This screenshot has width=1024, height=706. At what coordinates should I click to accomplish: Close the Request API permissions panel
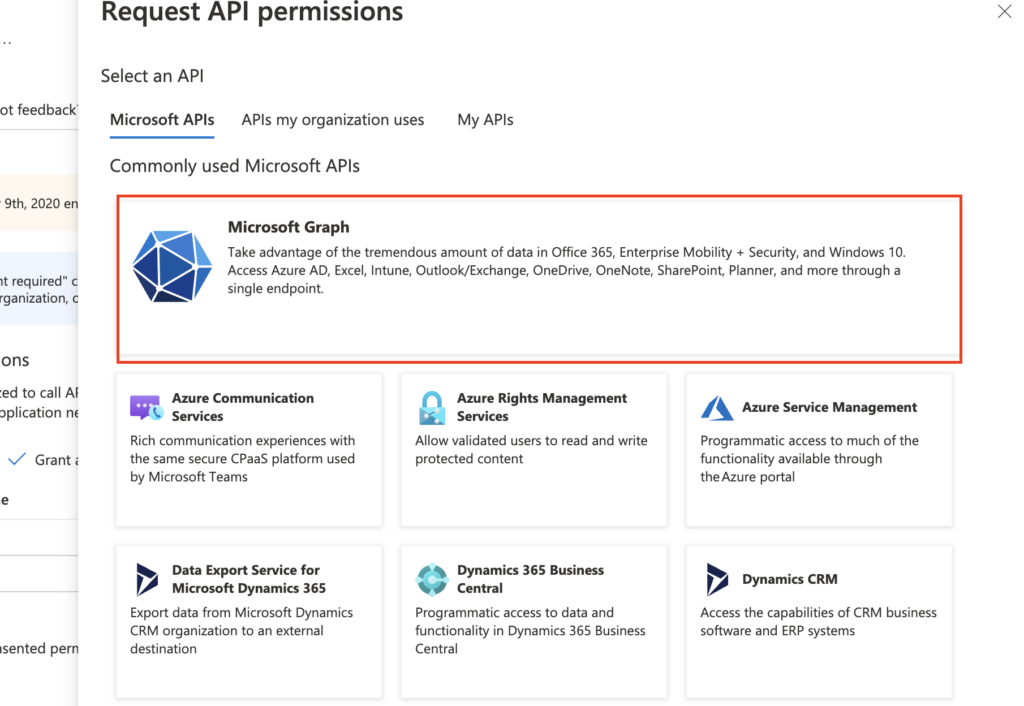(x=1004, y=11)
